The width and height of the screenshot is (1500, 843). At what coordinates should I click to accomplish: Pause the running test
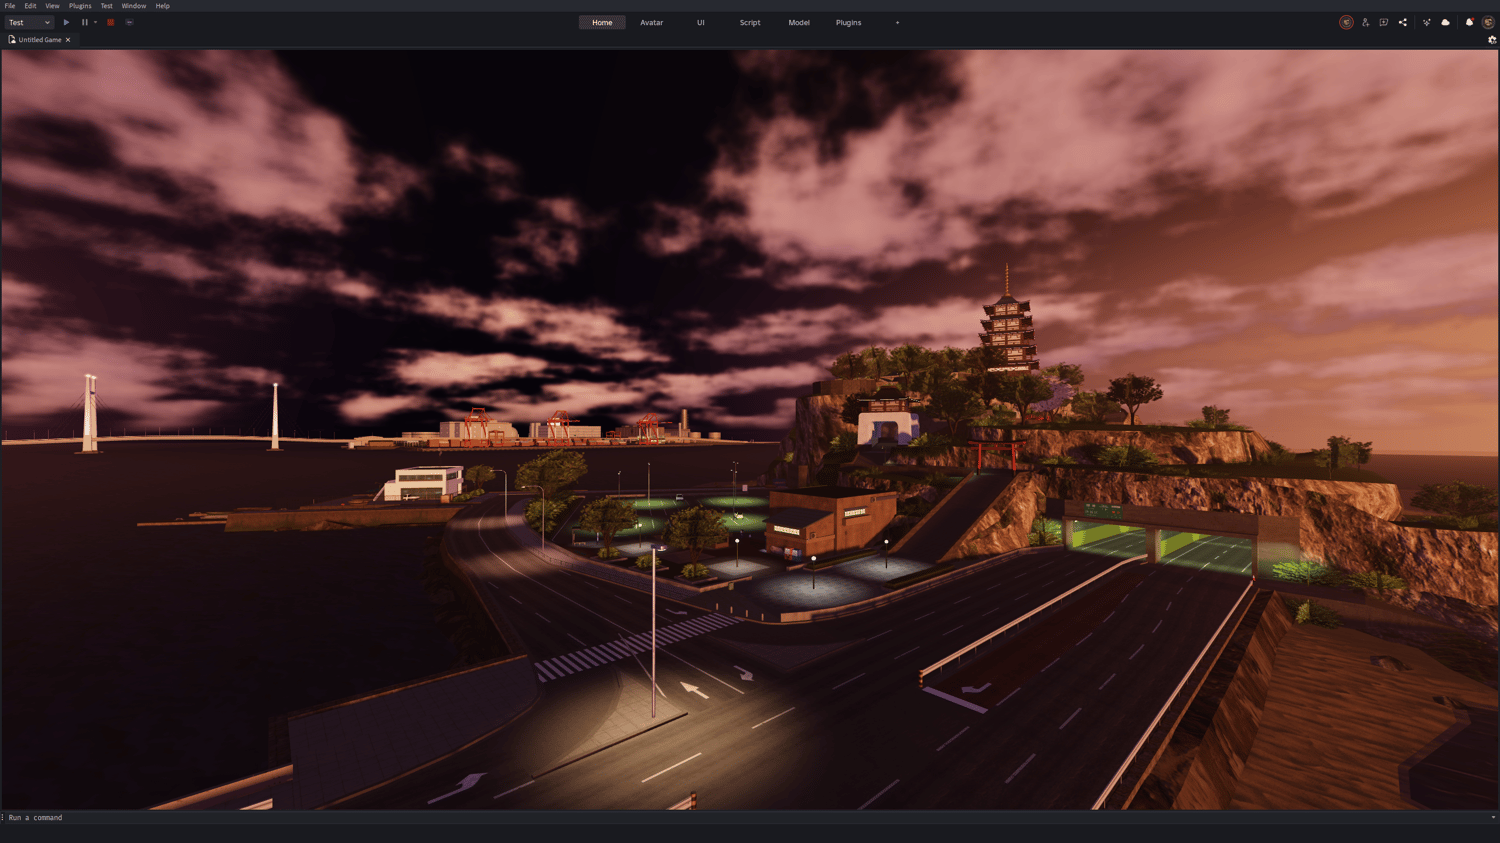pyautogui.click(x=85, y=22)
